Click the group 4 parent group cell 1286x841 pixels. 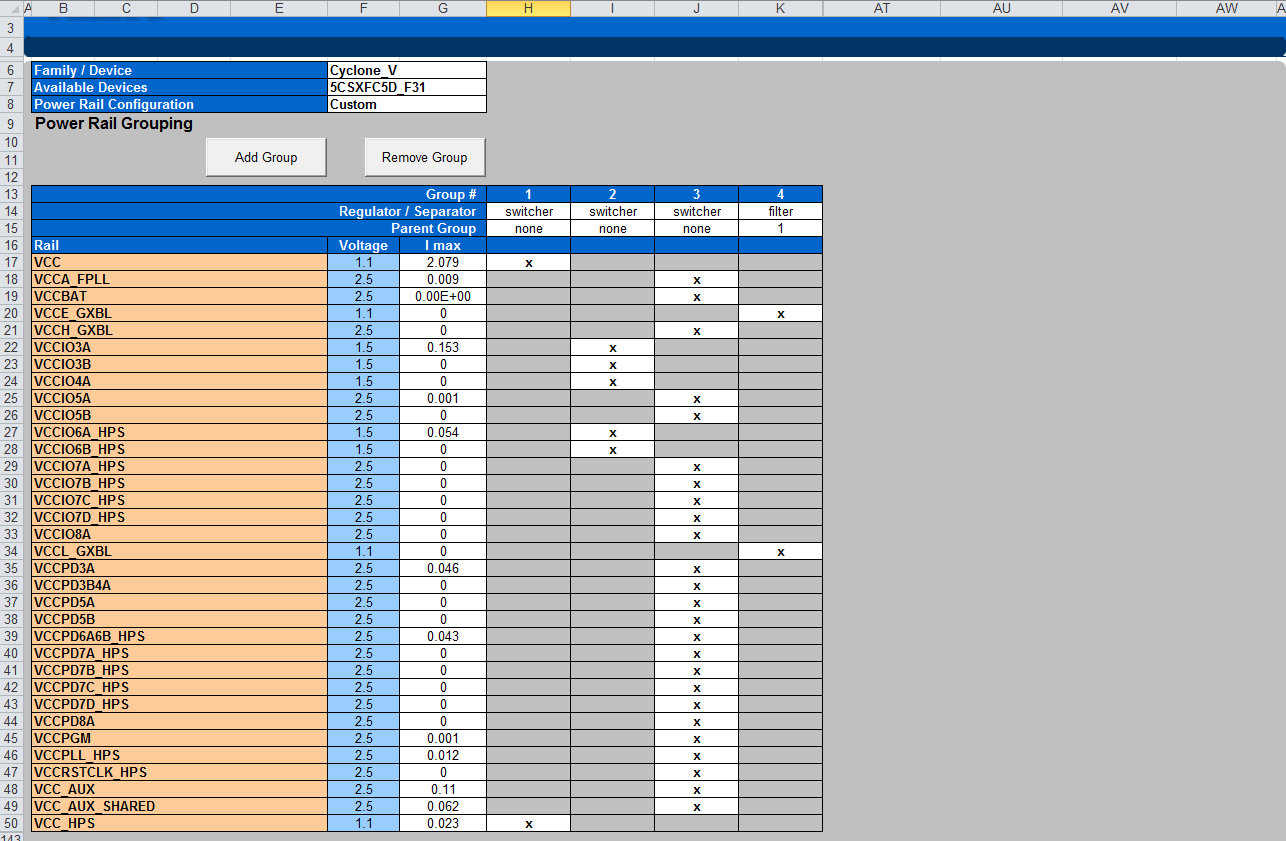click(780, 228)
